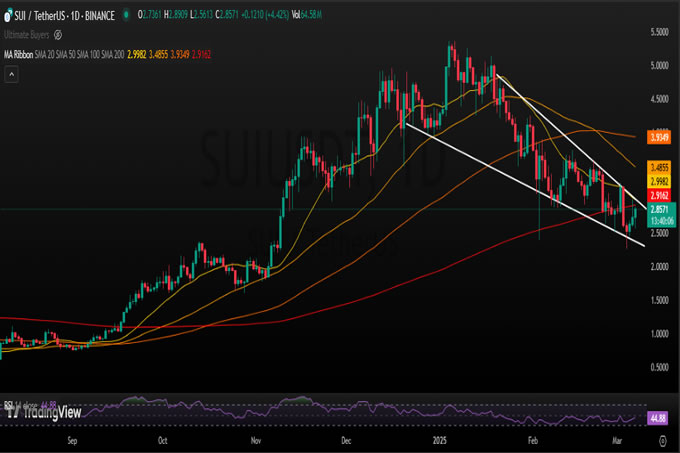Viewport: 680px width, 453px height.
Task: Click the orange 3.9349 SMA price label
Action: pos(659,135)
